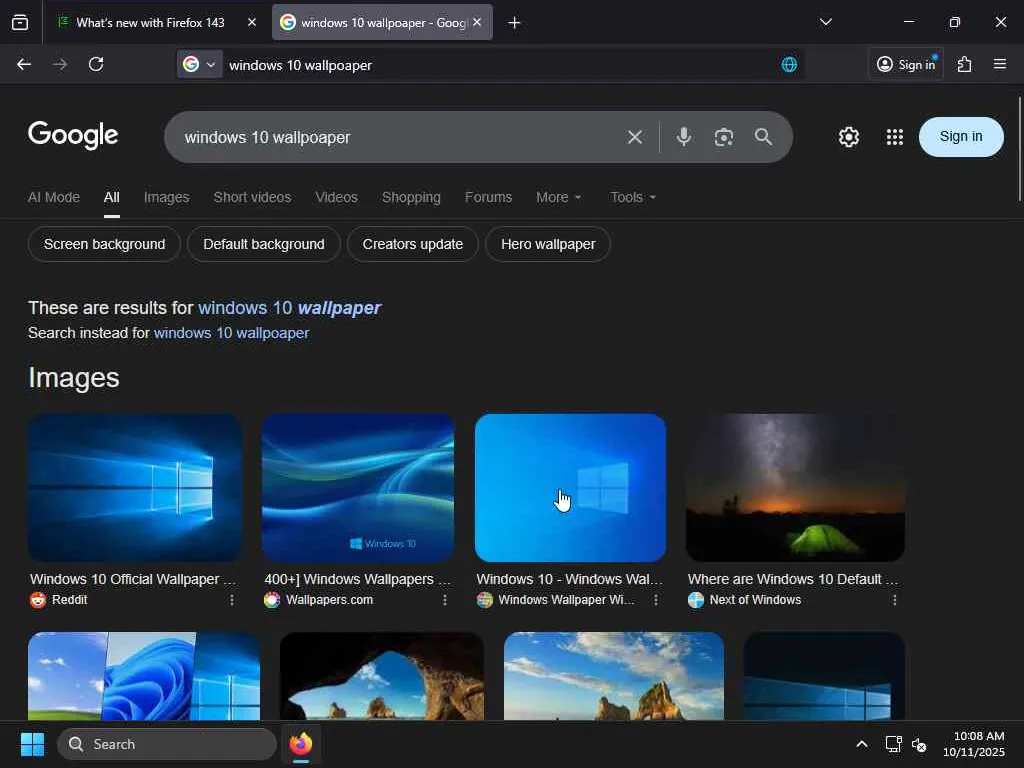Image resolution: width=1024 pixels, height=768 pixels.
Task: Click into the Google search input field
Action: [x=398, y=137]
